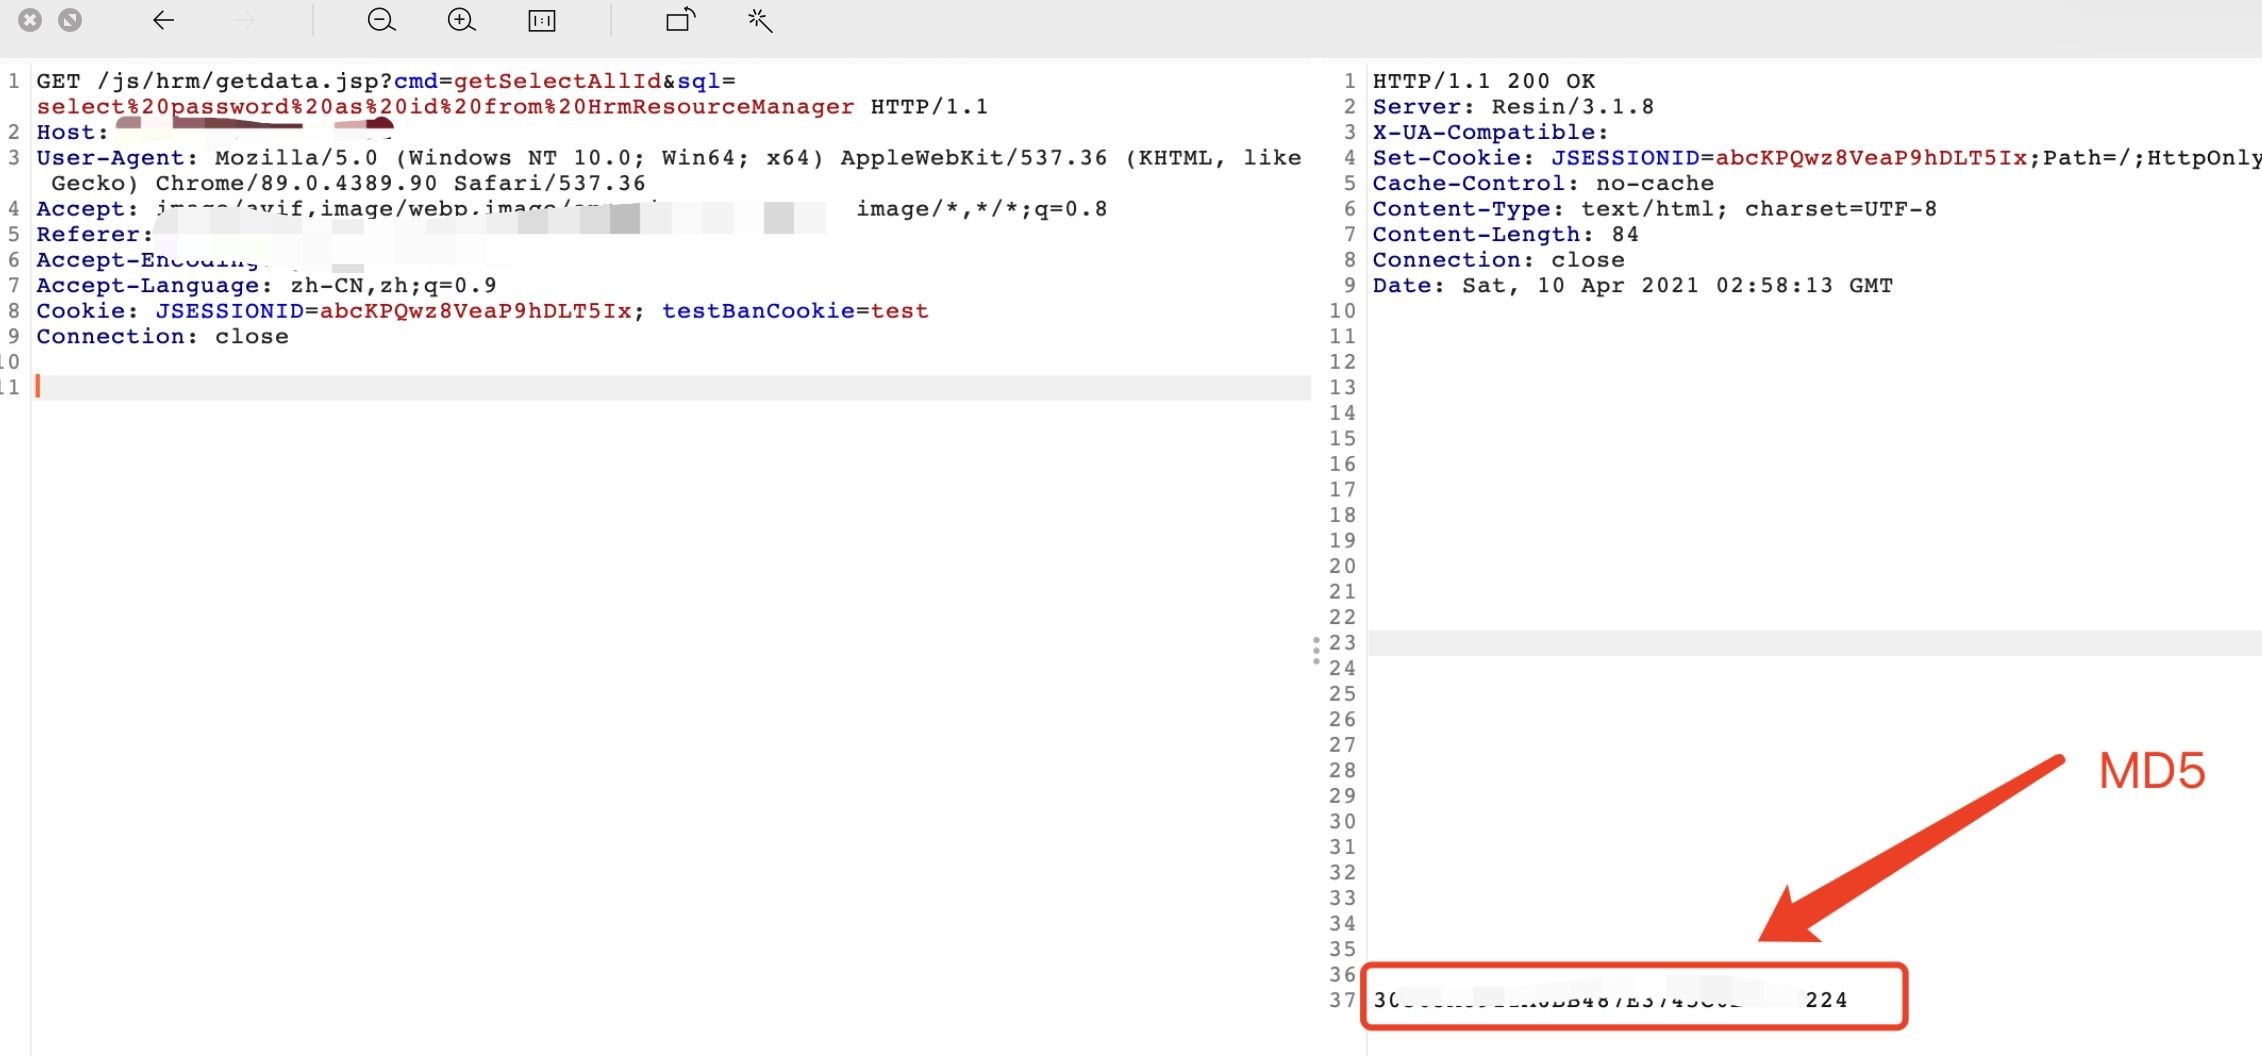Click testBanCookie=test in the cookie
Image resolution: width=2262 pixels, height=1056 pixels.
point(795,311)
